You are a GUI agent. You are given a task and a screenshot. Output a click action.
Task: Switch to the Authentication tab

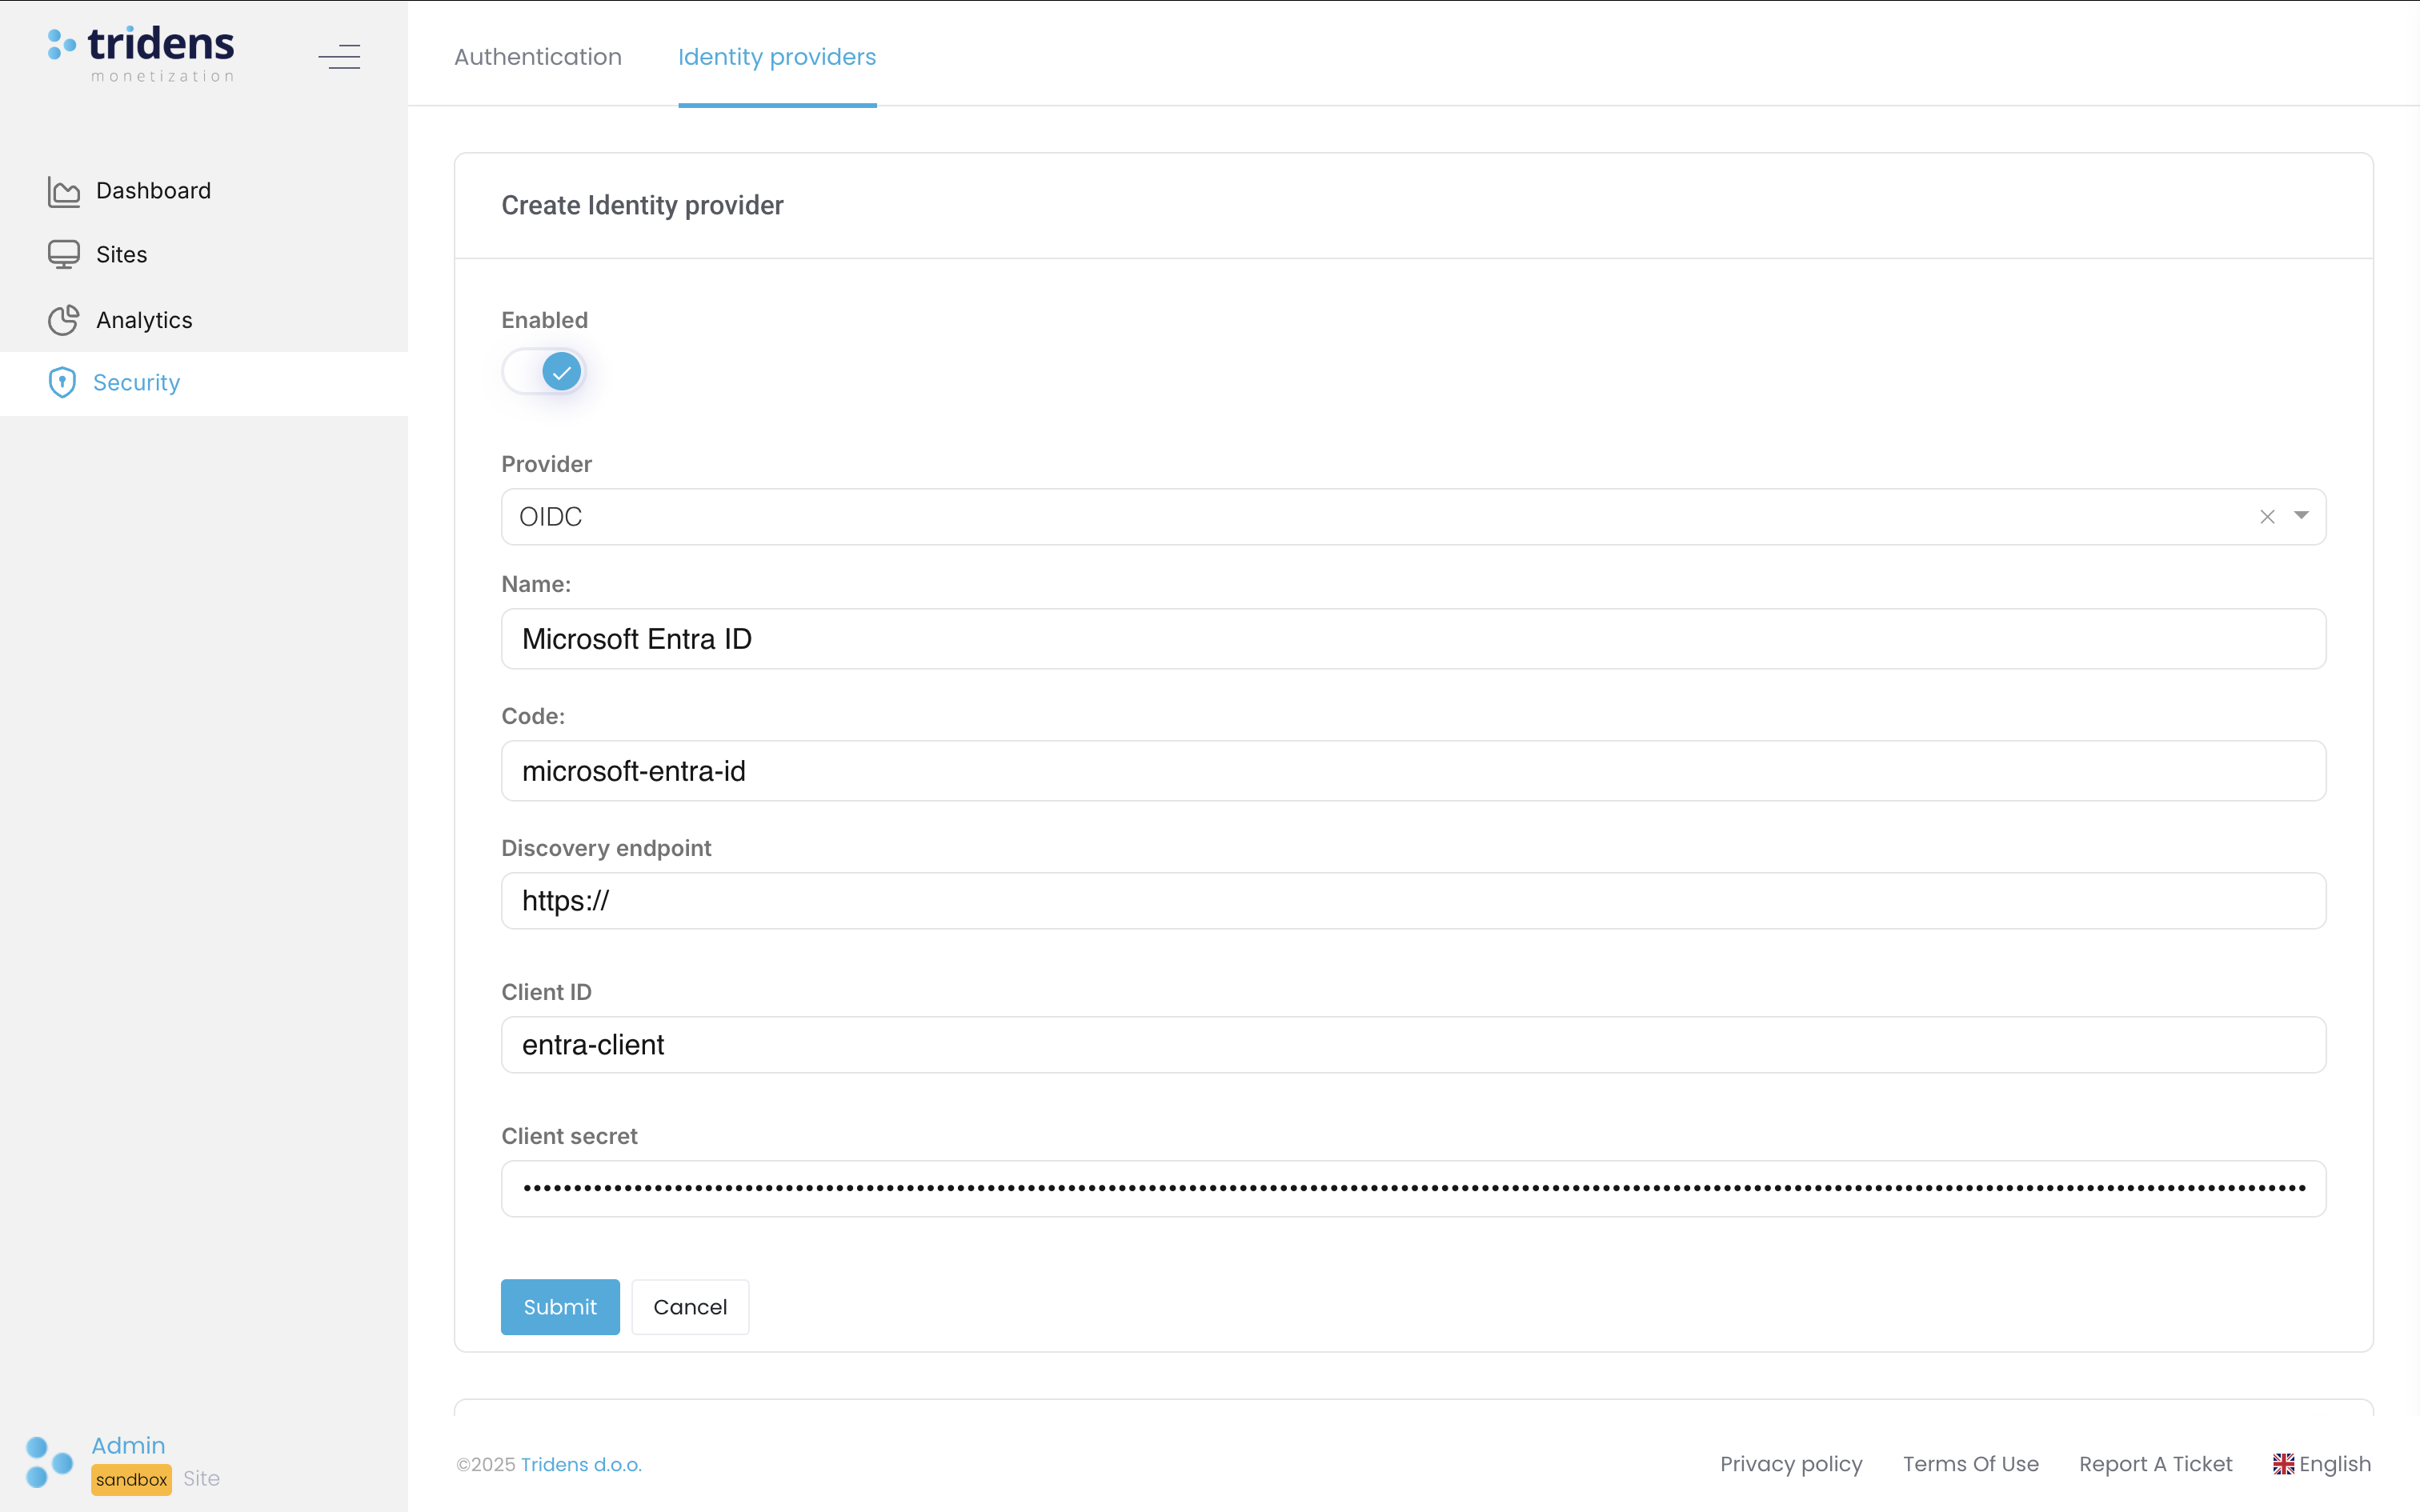(537, 57)
